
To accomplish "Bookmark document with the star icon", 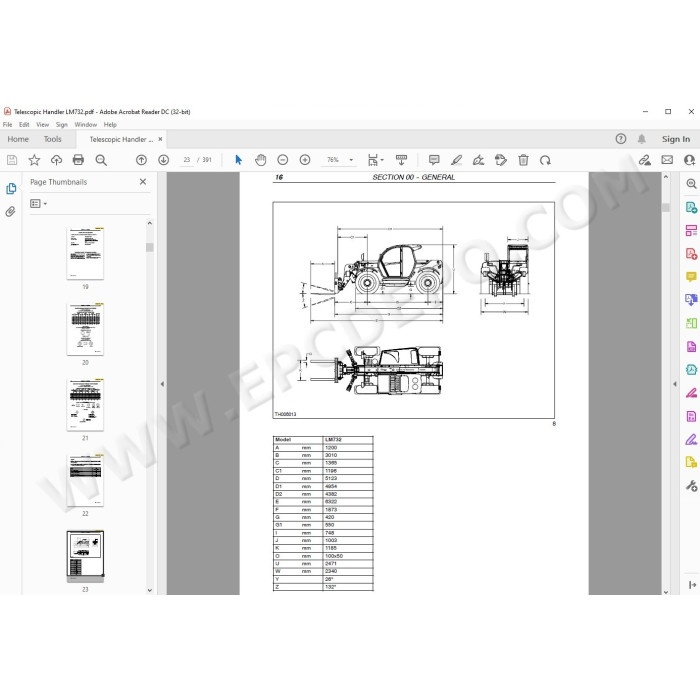I will click(x=34, y=160).
